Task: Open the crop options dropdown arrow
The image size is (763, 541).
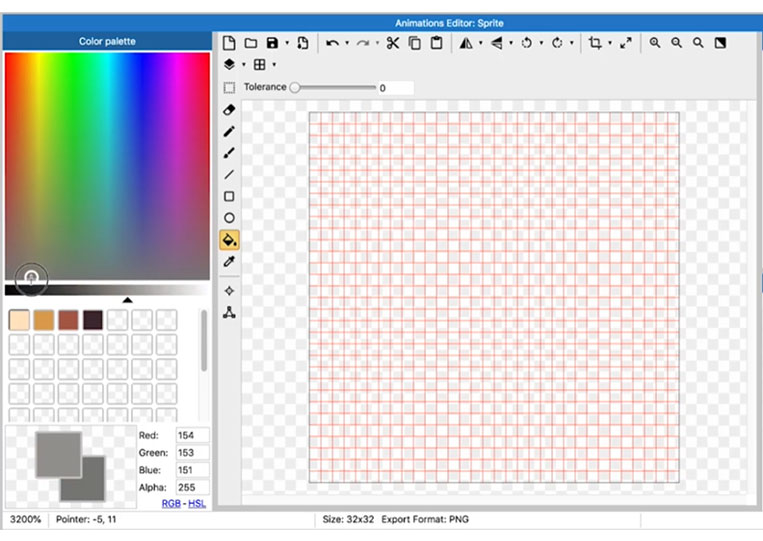Action: (x=610, y=43)
